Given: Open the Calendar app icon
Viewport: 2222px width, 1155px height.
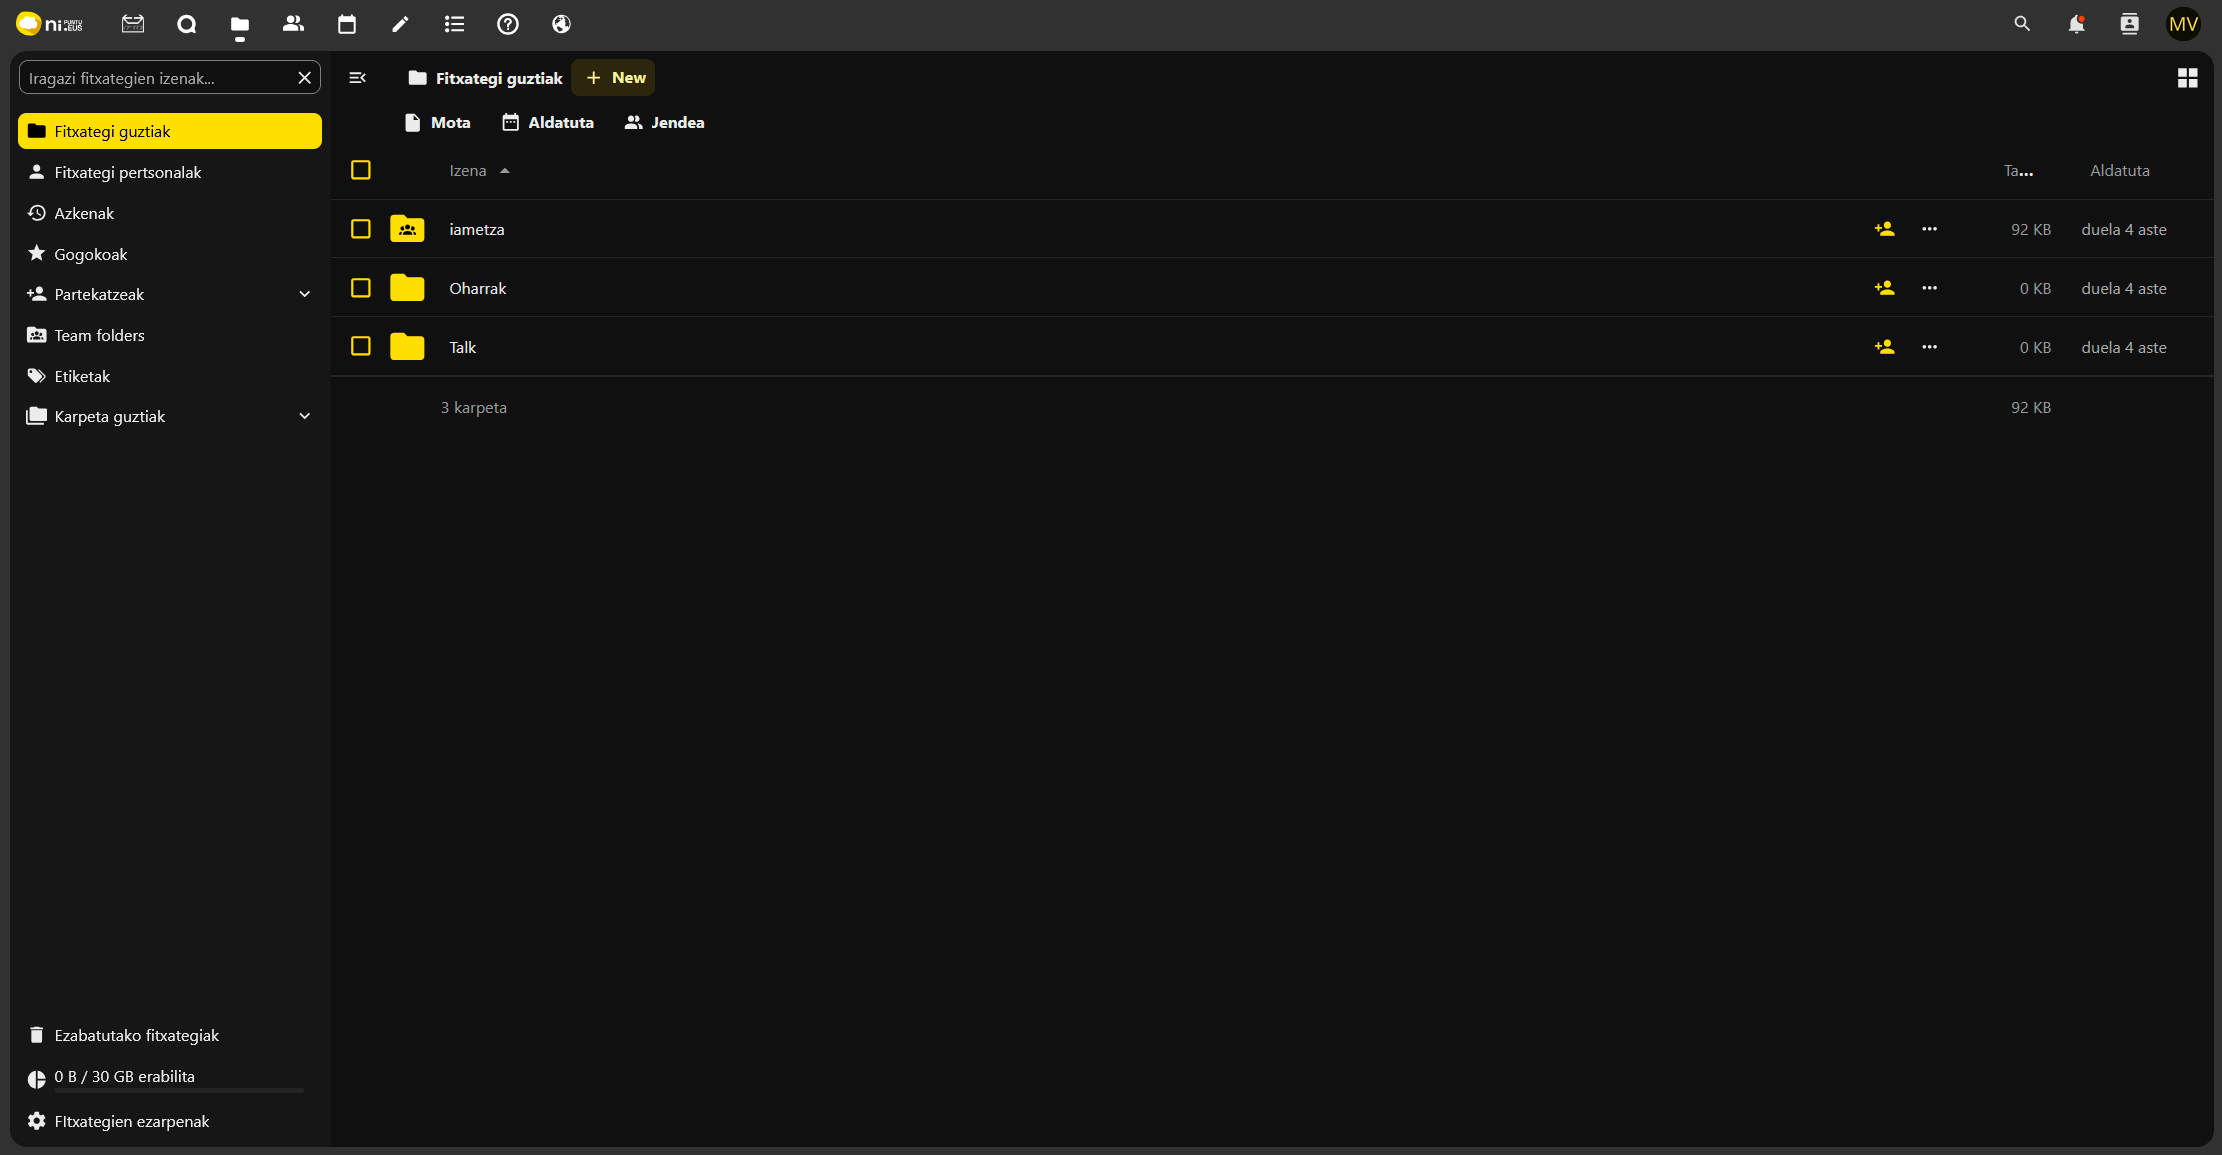Looking at the screenshot, I should pos(347,24).
